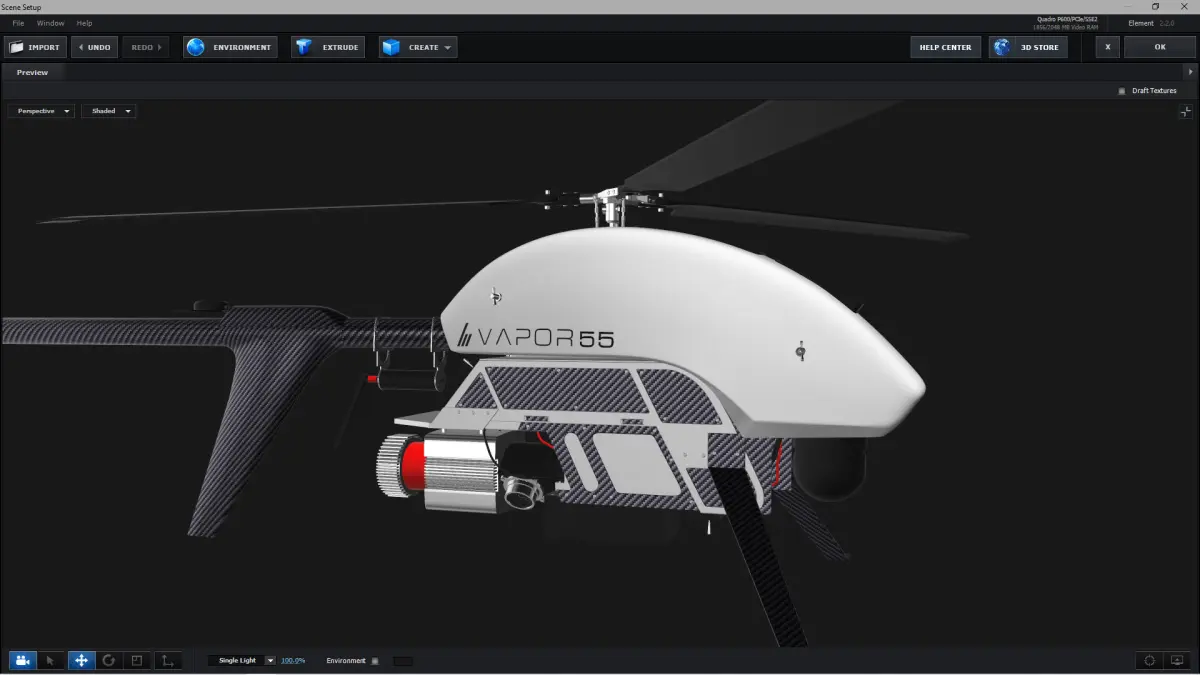Select the Preview tab
Viewport: 1200px width, 675px height.
(x=32, y=72)
